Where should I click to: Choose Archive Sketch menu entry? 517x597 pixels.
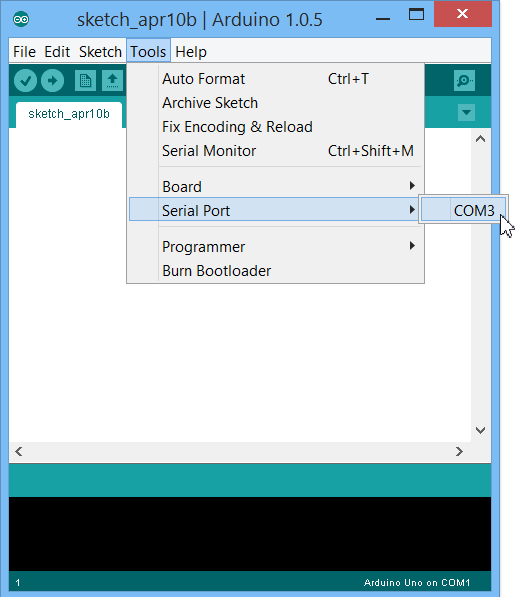tap(276, 103)
